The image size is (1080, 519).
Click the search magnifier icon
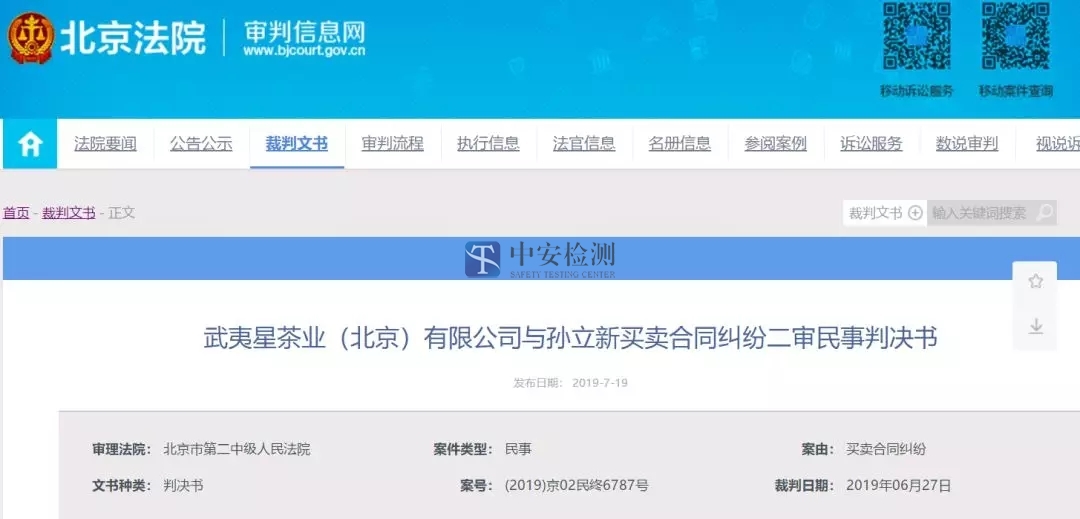coord(1044,212)
